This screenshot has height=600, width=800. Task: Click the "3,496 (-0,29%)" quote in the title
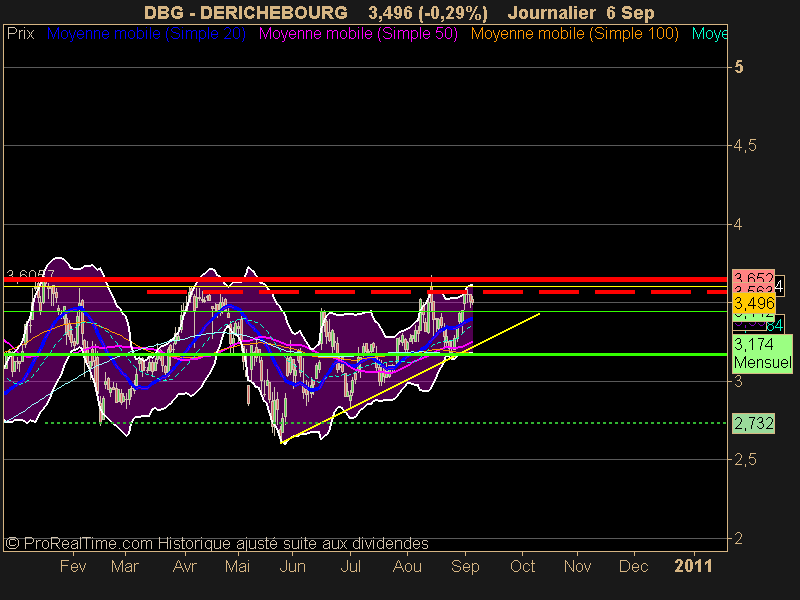428,13
